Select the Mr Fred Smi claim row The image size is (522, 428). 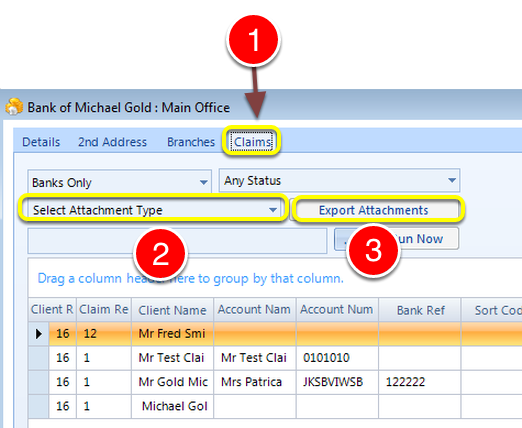(275, 334)
